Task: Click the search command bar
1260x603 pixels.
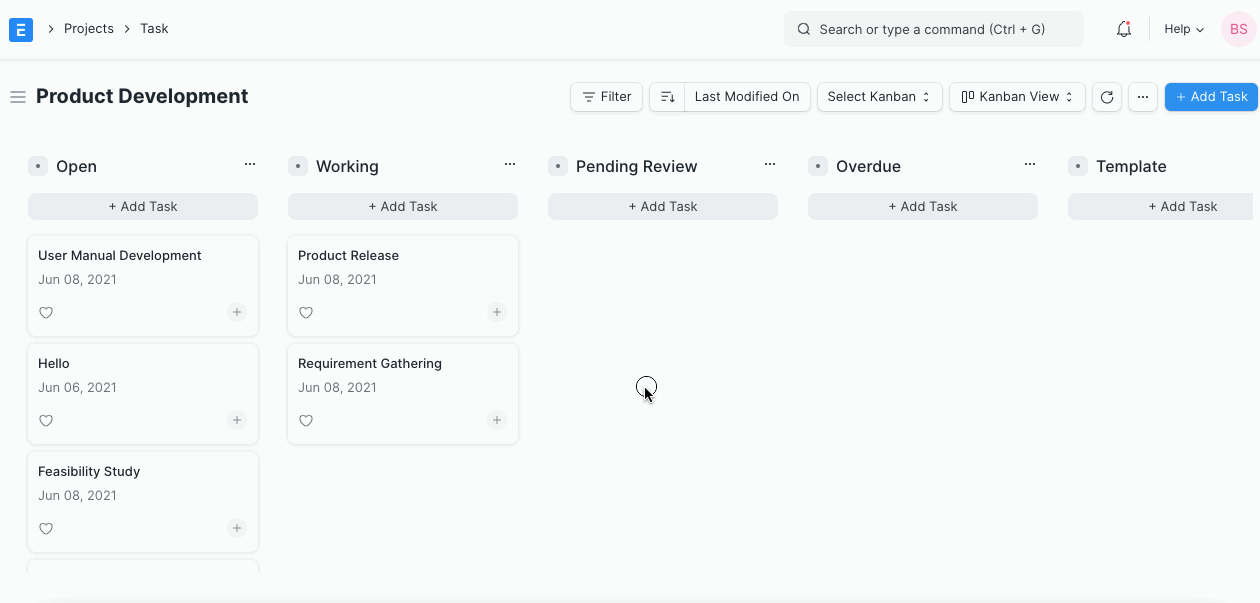Action: [933, 29]
